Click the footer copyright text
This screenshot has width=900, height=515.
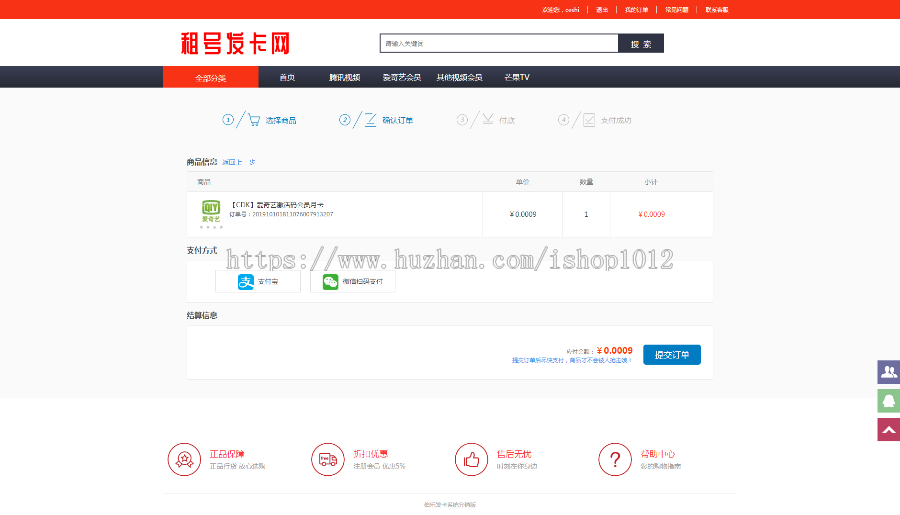pos(450,505)
